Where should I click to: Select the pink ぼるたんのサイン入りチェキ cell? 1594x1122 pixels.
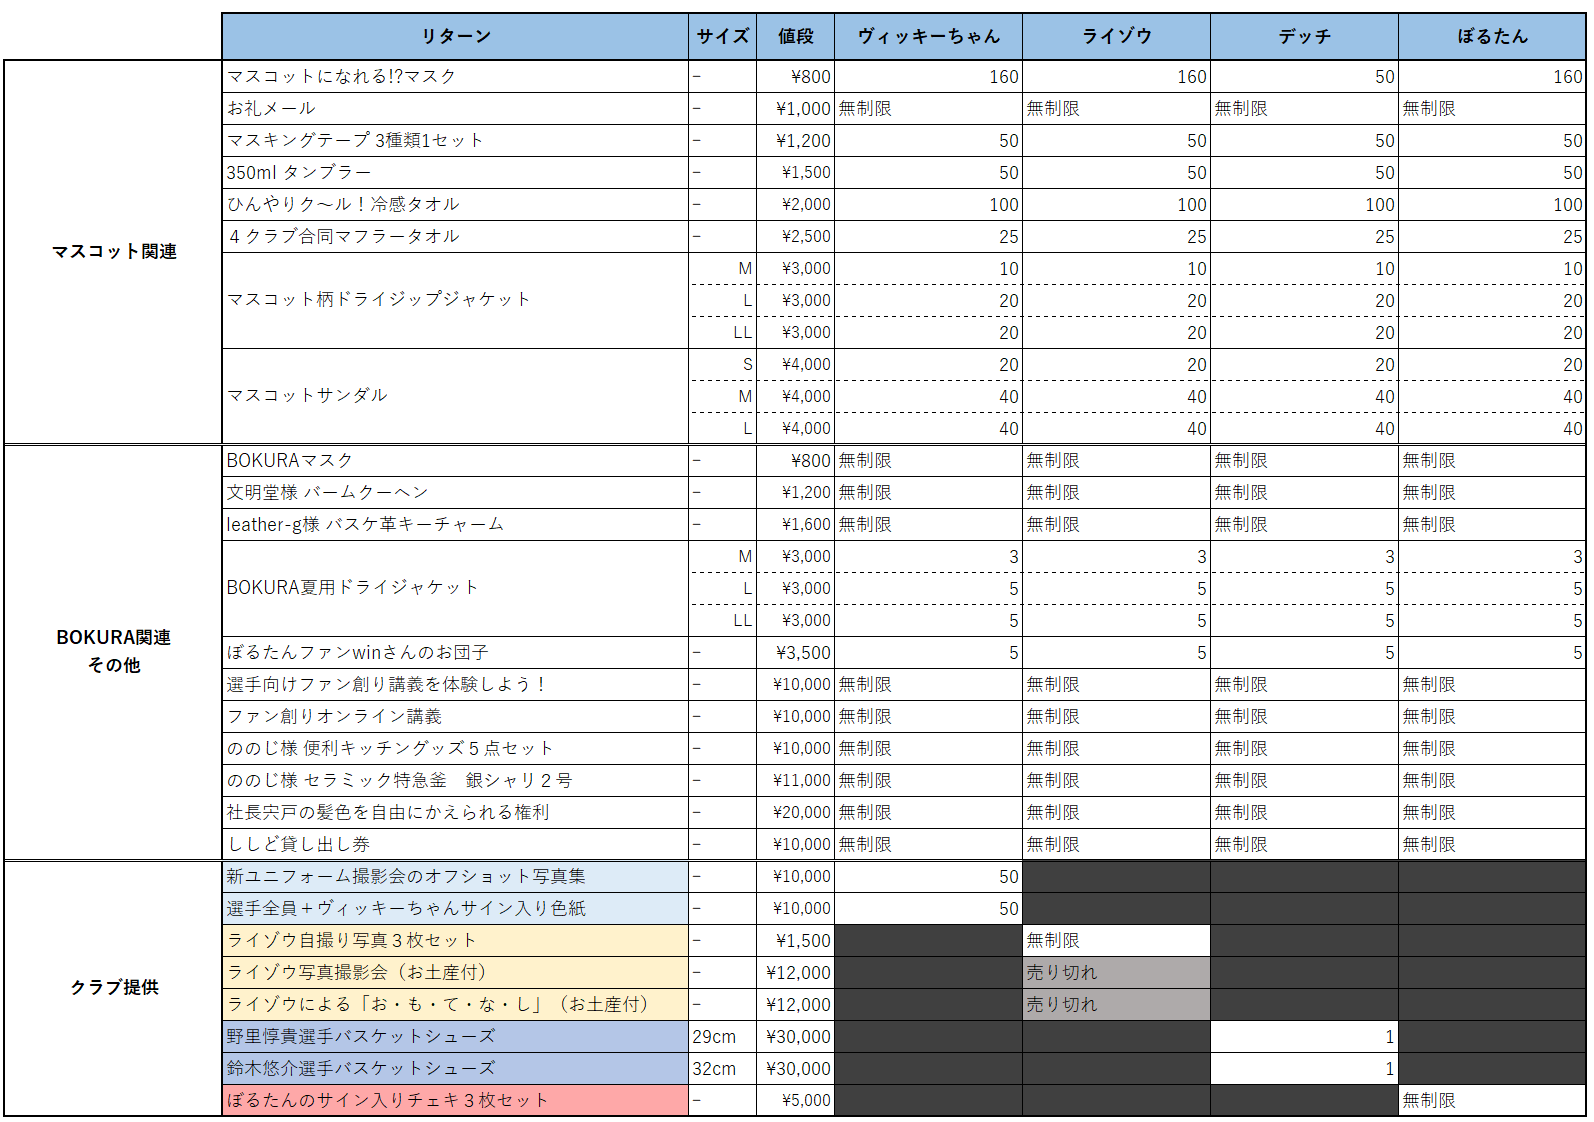click(x=455, y=1100)
